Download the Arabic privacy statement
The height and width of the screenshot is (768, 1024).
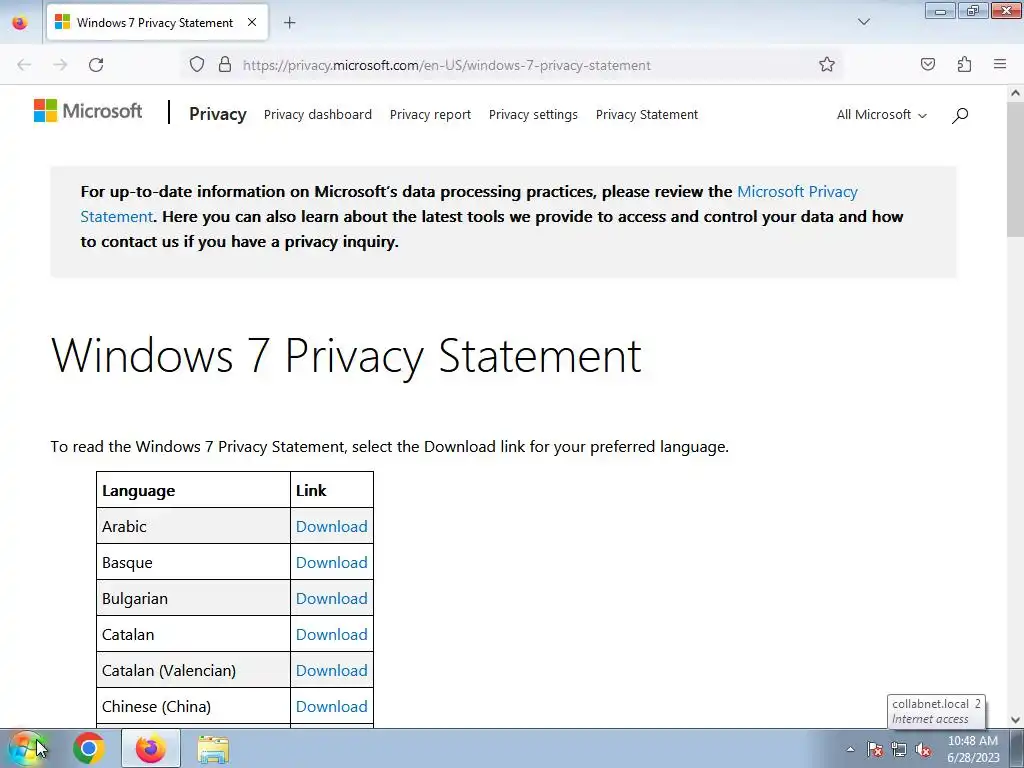tap(331, 526)
